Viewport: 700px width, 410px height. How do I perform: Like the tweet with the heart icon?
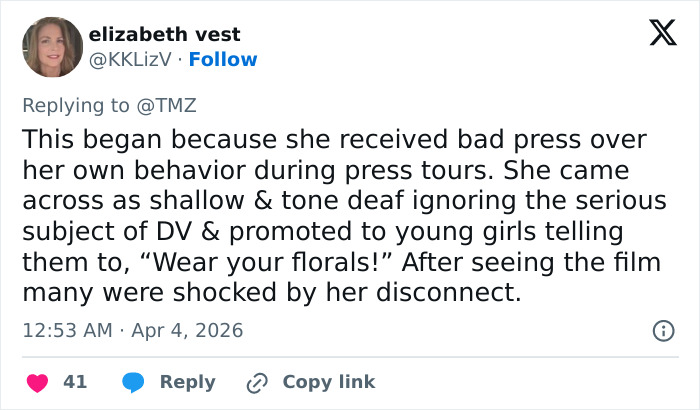point(38,382)
